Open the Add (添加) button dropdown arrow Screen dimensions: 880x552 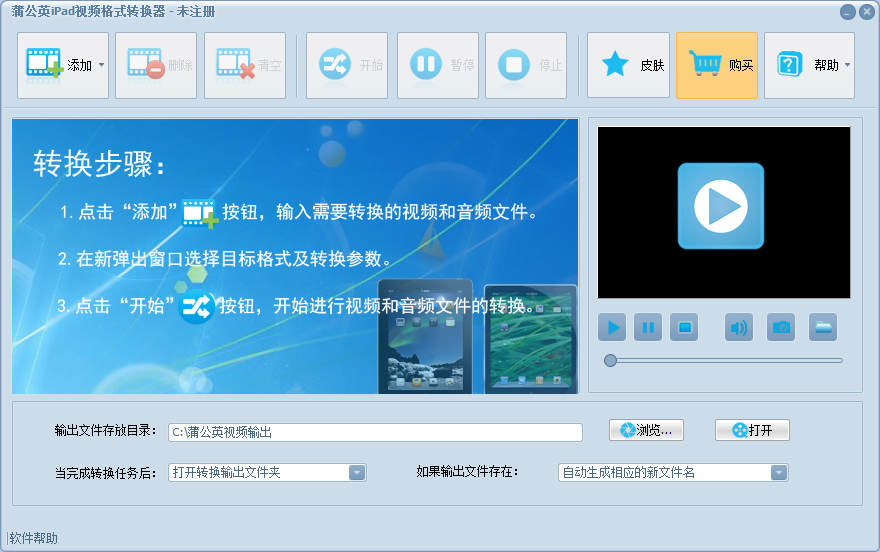(x=101, y=66)
